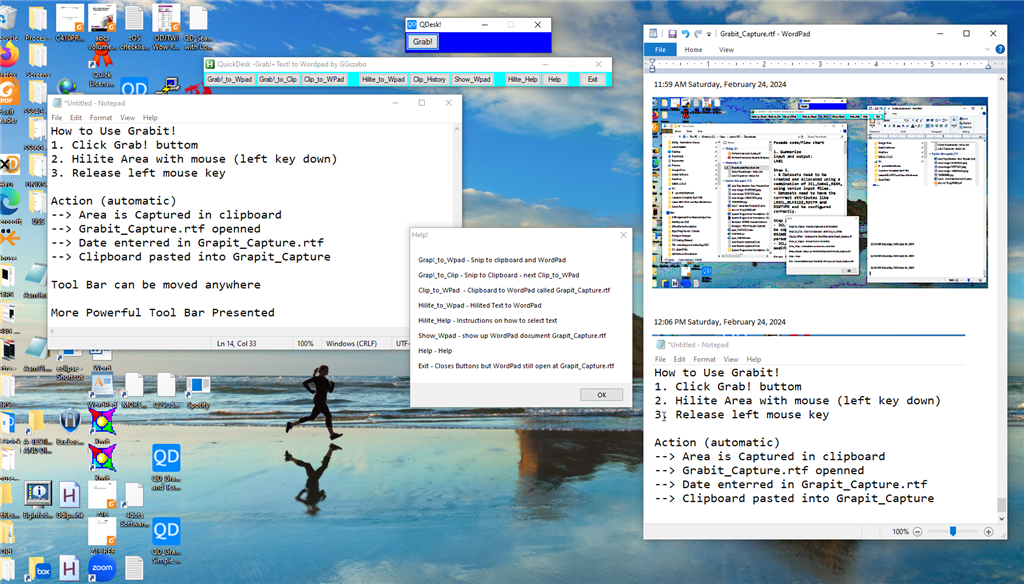Viewport: 1024px width, 584px height.
Task: Click 'Ln 14, Col 33' in Notepad status bar
Action: coord(236,343)
